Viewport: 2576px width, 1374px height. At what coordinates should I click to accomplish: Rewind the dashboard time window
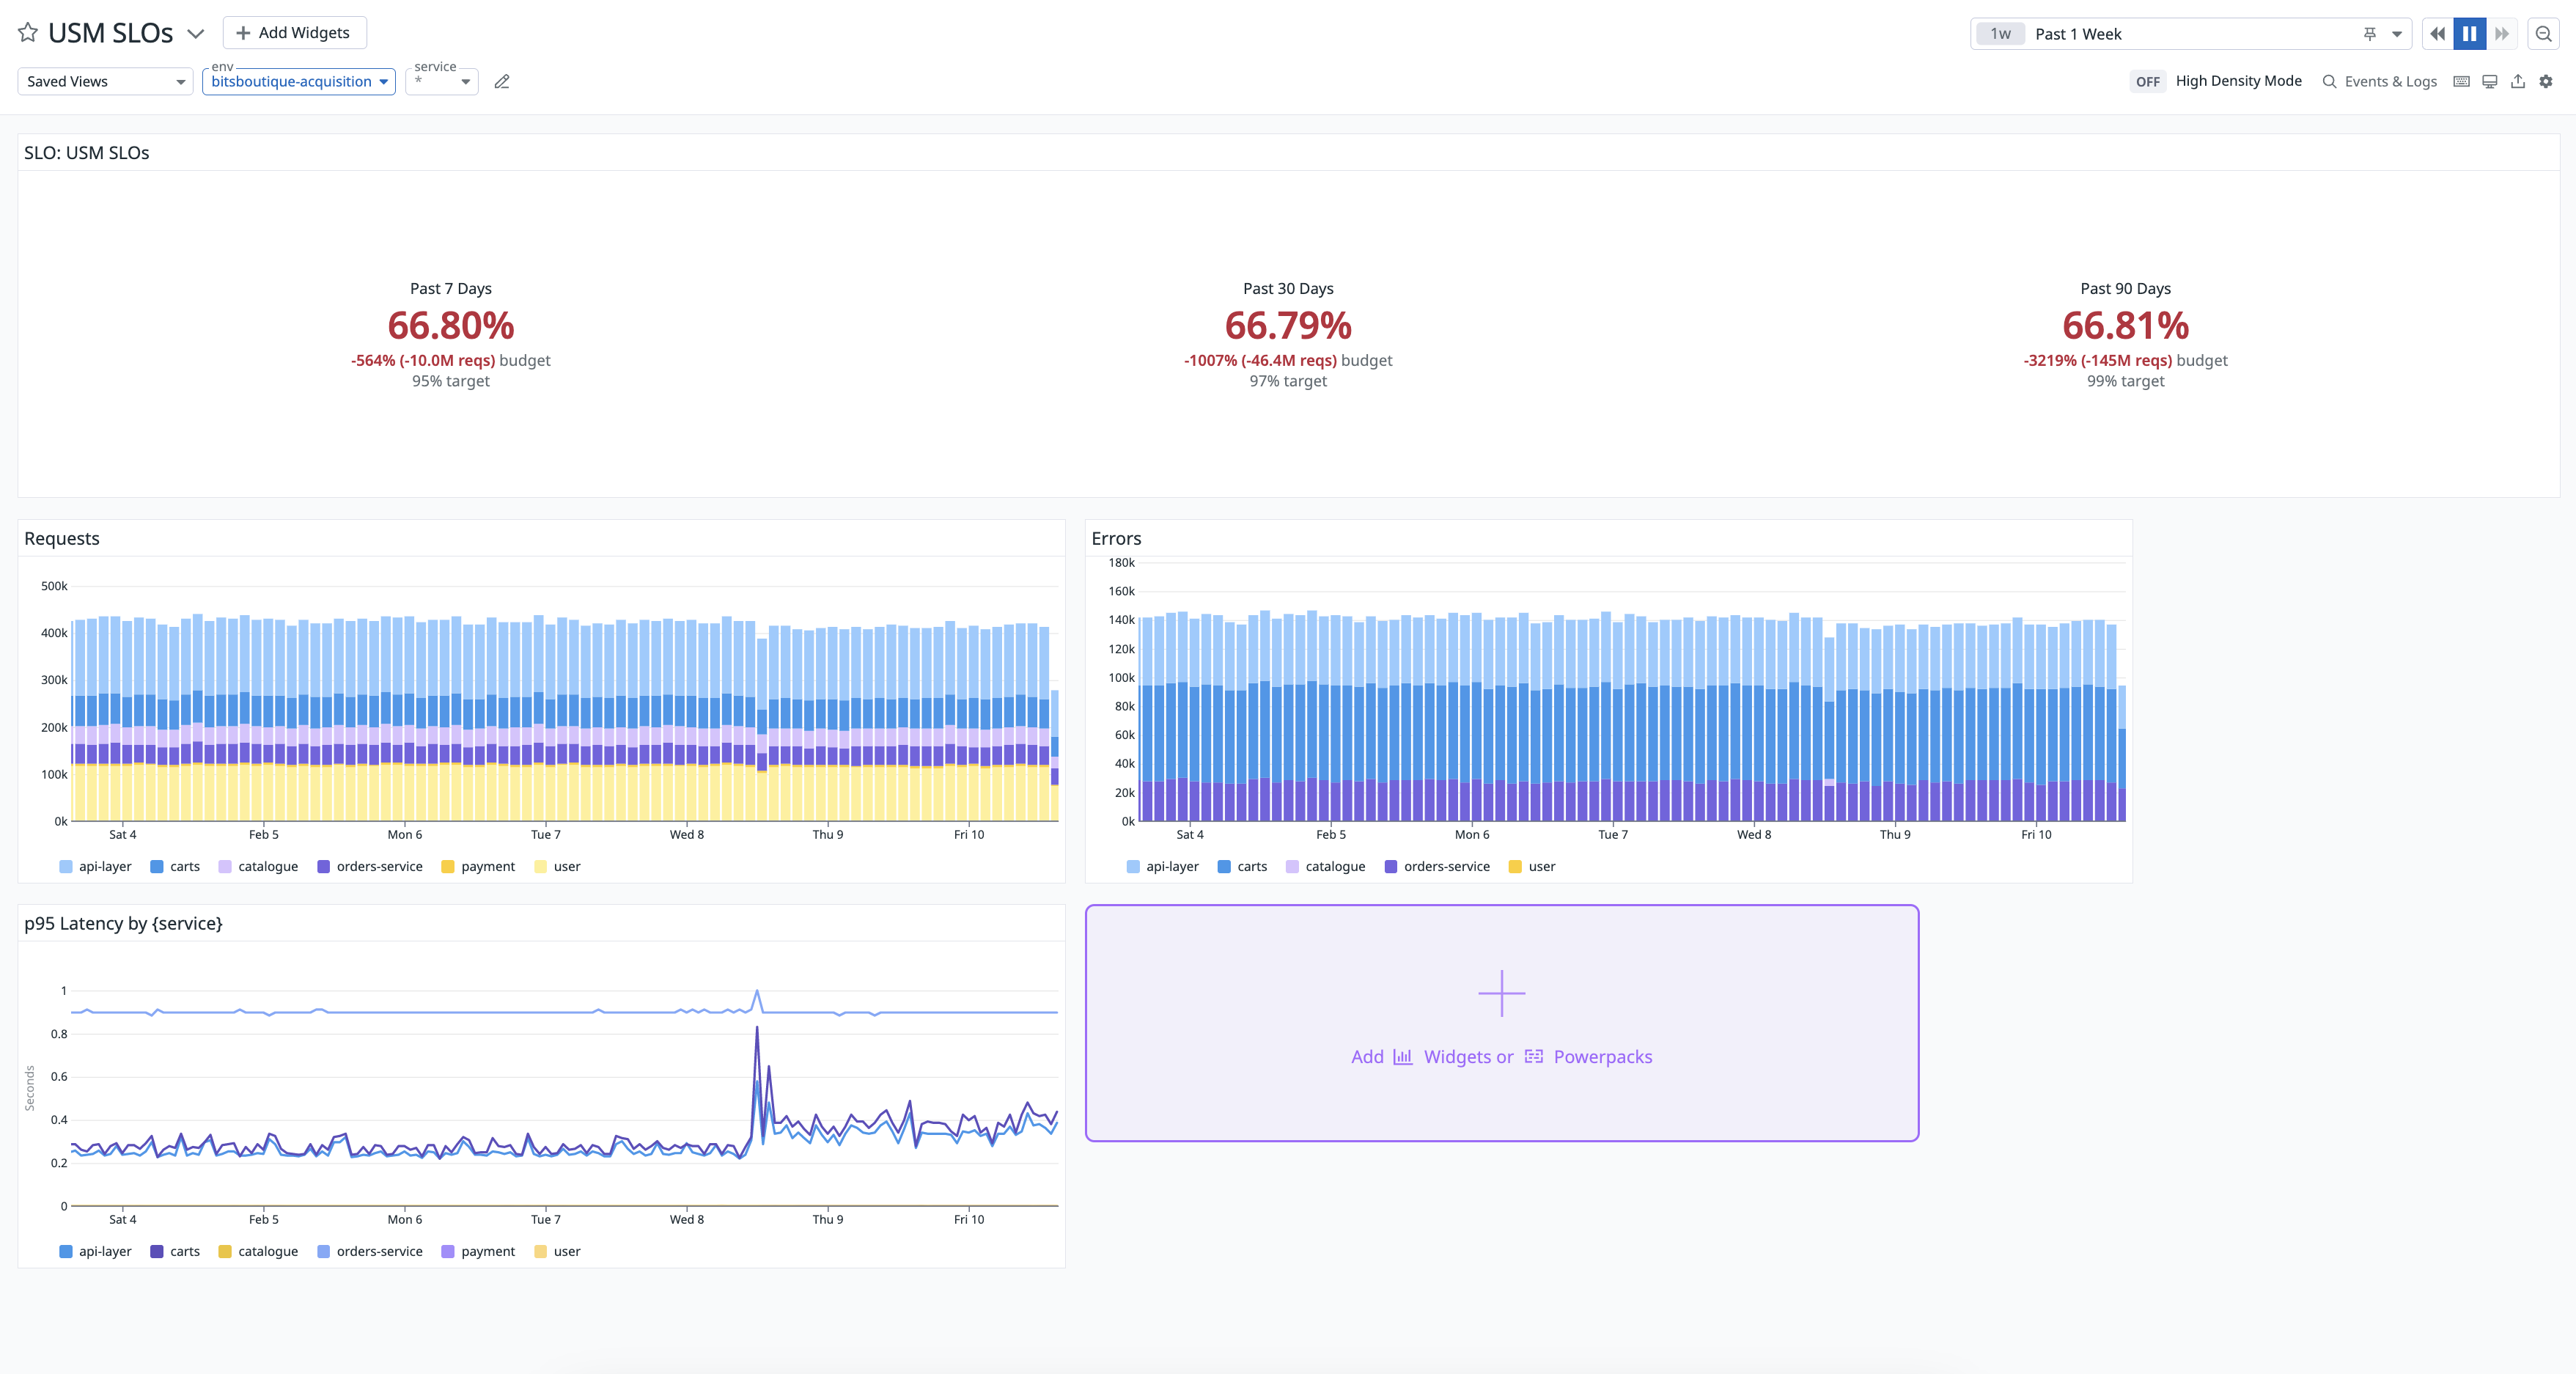[2437, 33]
